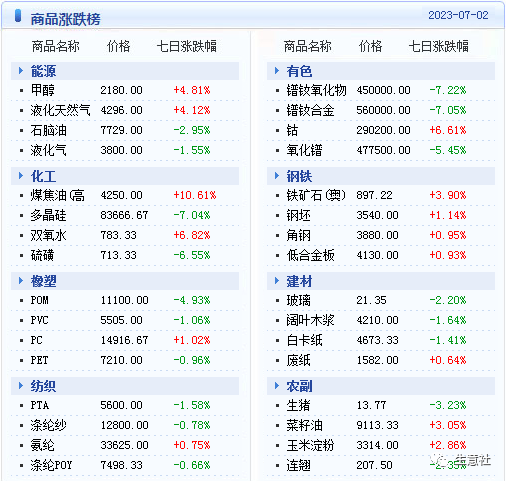Viewport: 506px width, 481px height.
Task: Select commodity 角钢
Action: coord(298,235)
